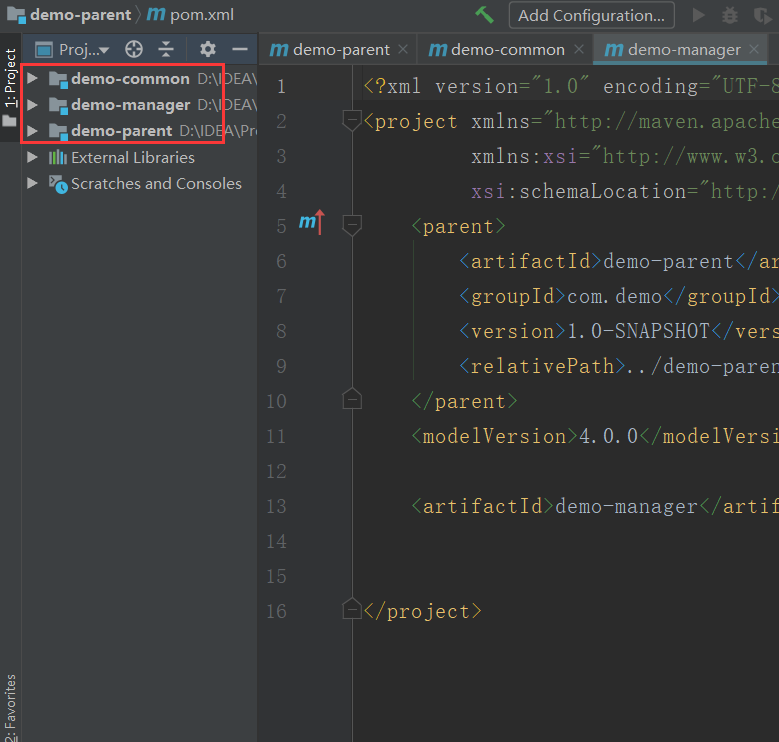Viewport: 779px width, 742px height.
Task: Click the modelVersion 4.0.0 line
Action: click(x=595, y=437)
